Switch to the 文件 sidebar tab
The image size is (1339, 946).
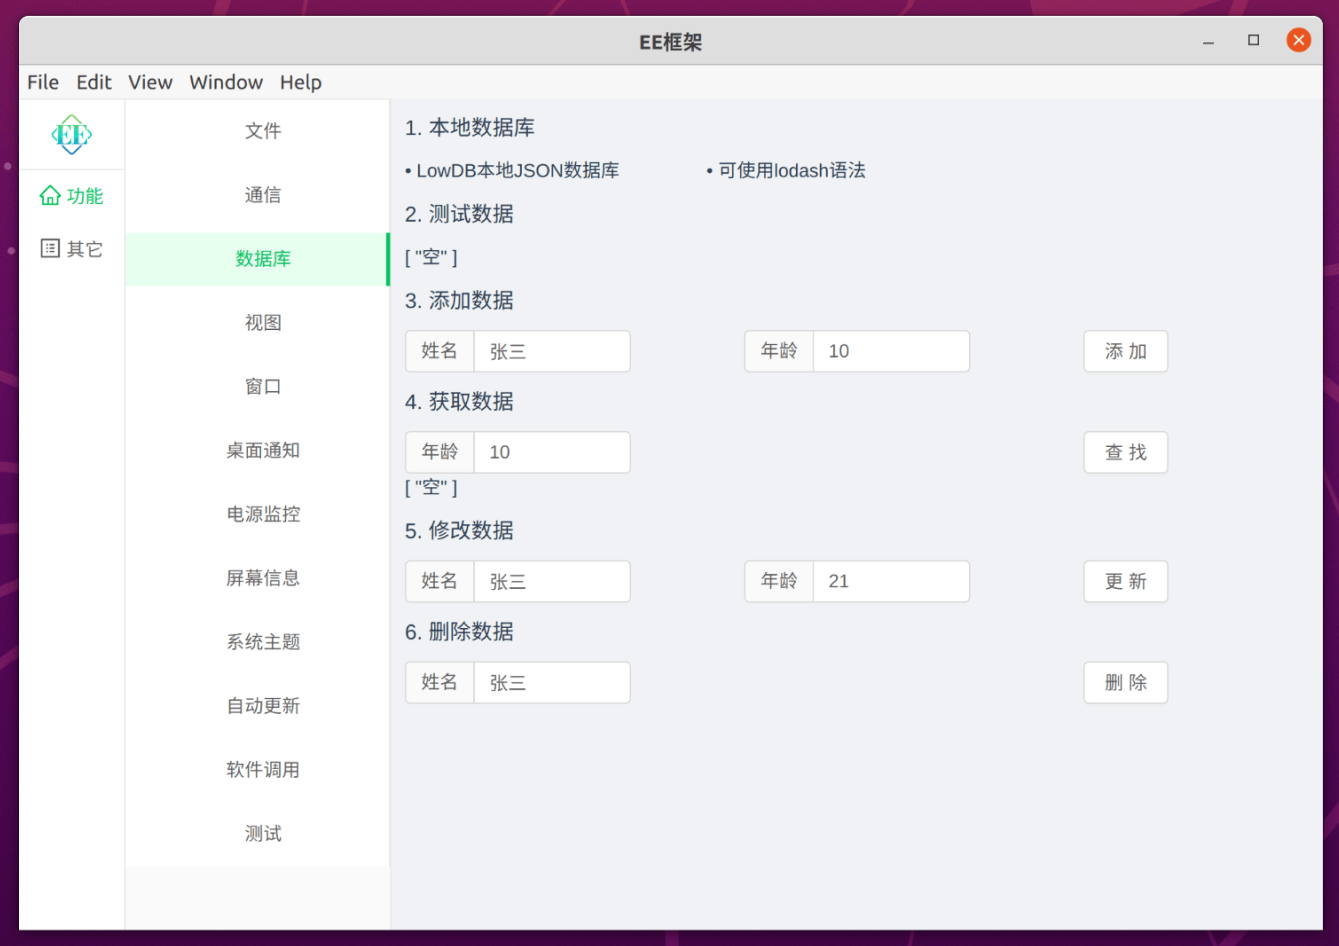coord(263,131)
